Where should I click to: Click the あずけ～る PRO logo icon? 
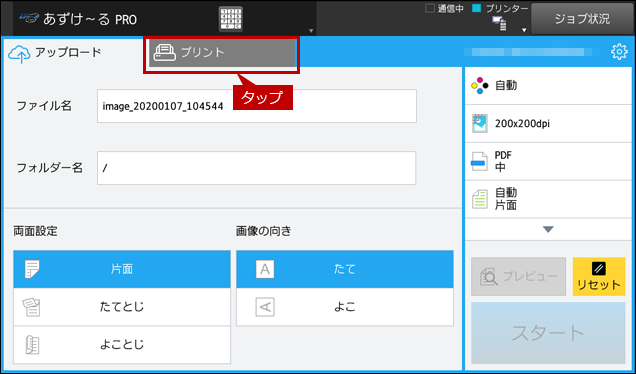click(x=30, y=18)
